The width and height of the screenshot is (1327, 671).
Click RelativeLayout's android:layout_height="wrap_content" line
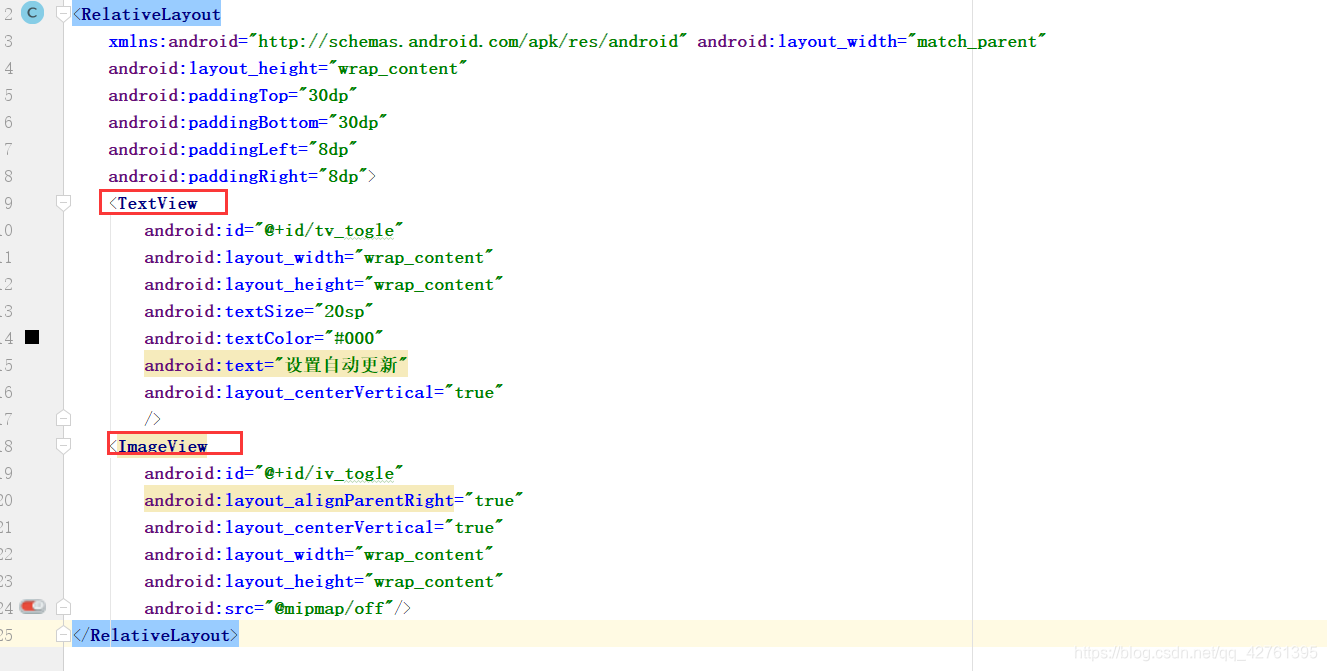[x=288, y=68]
